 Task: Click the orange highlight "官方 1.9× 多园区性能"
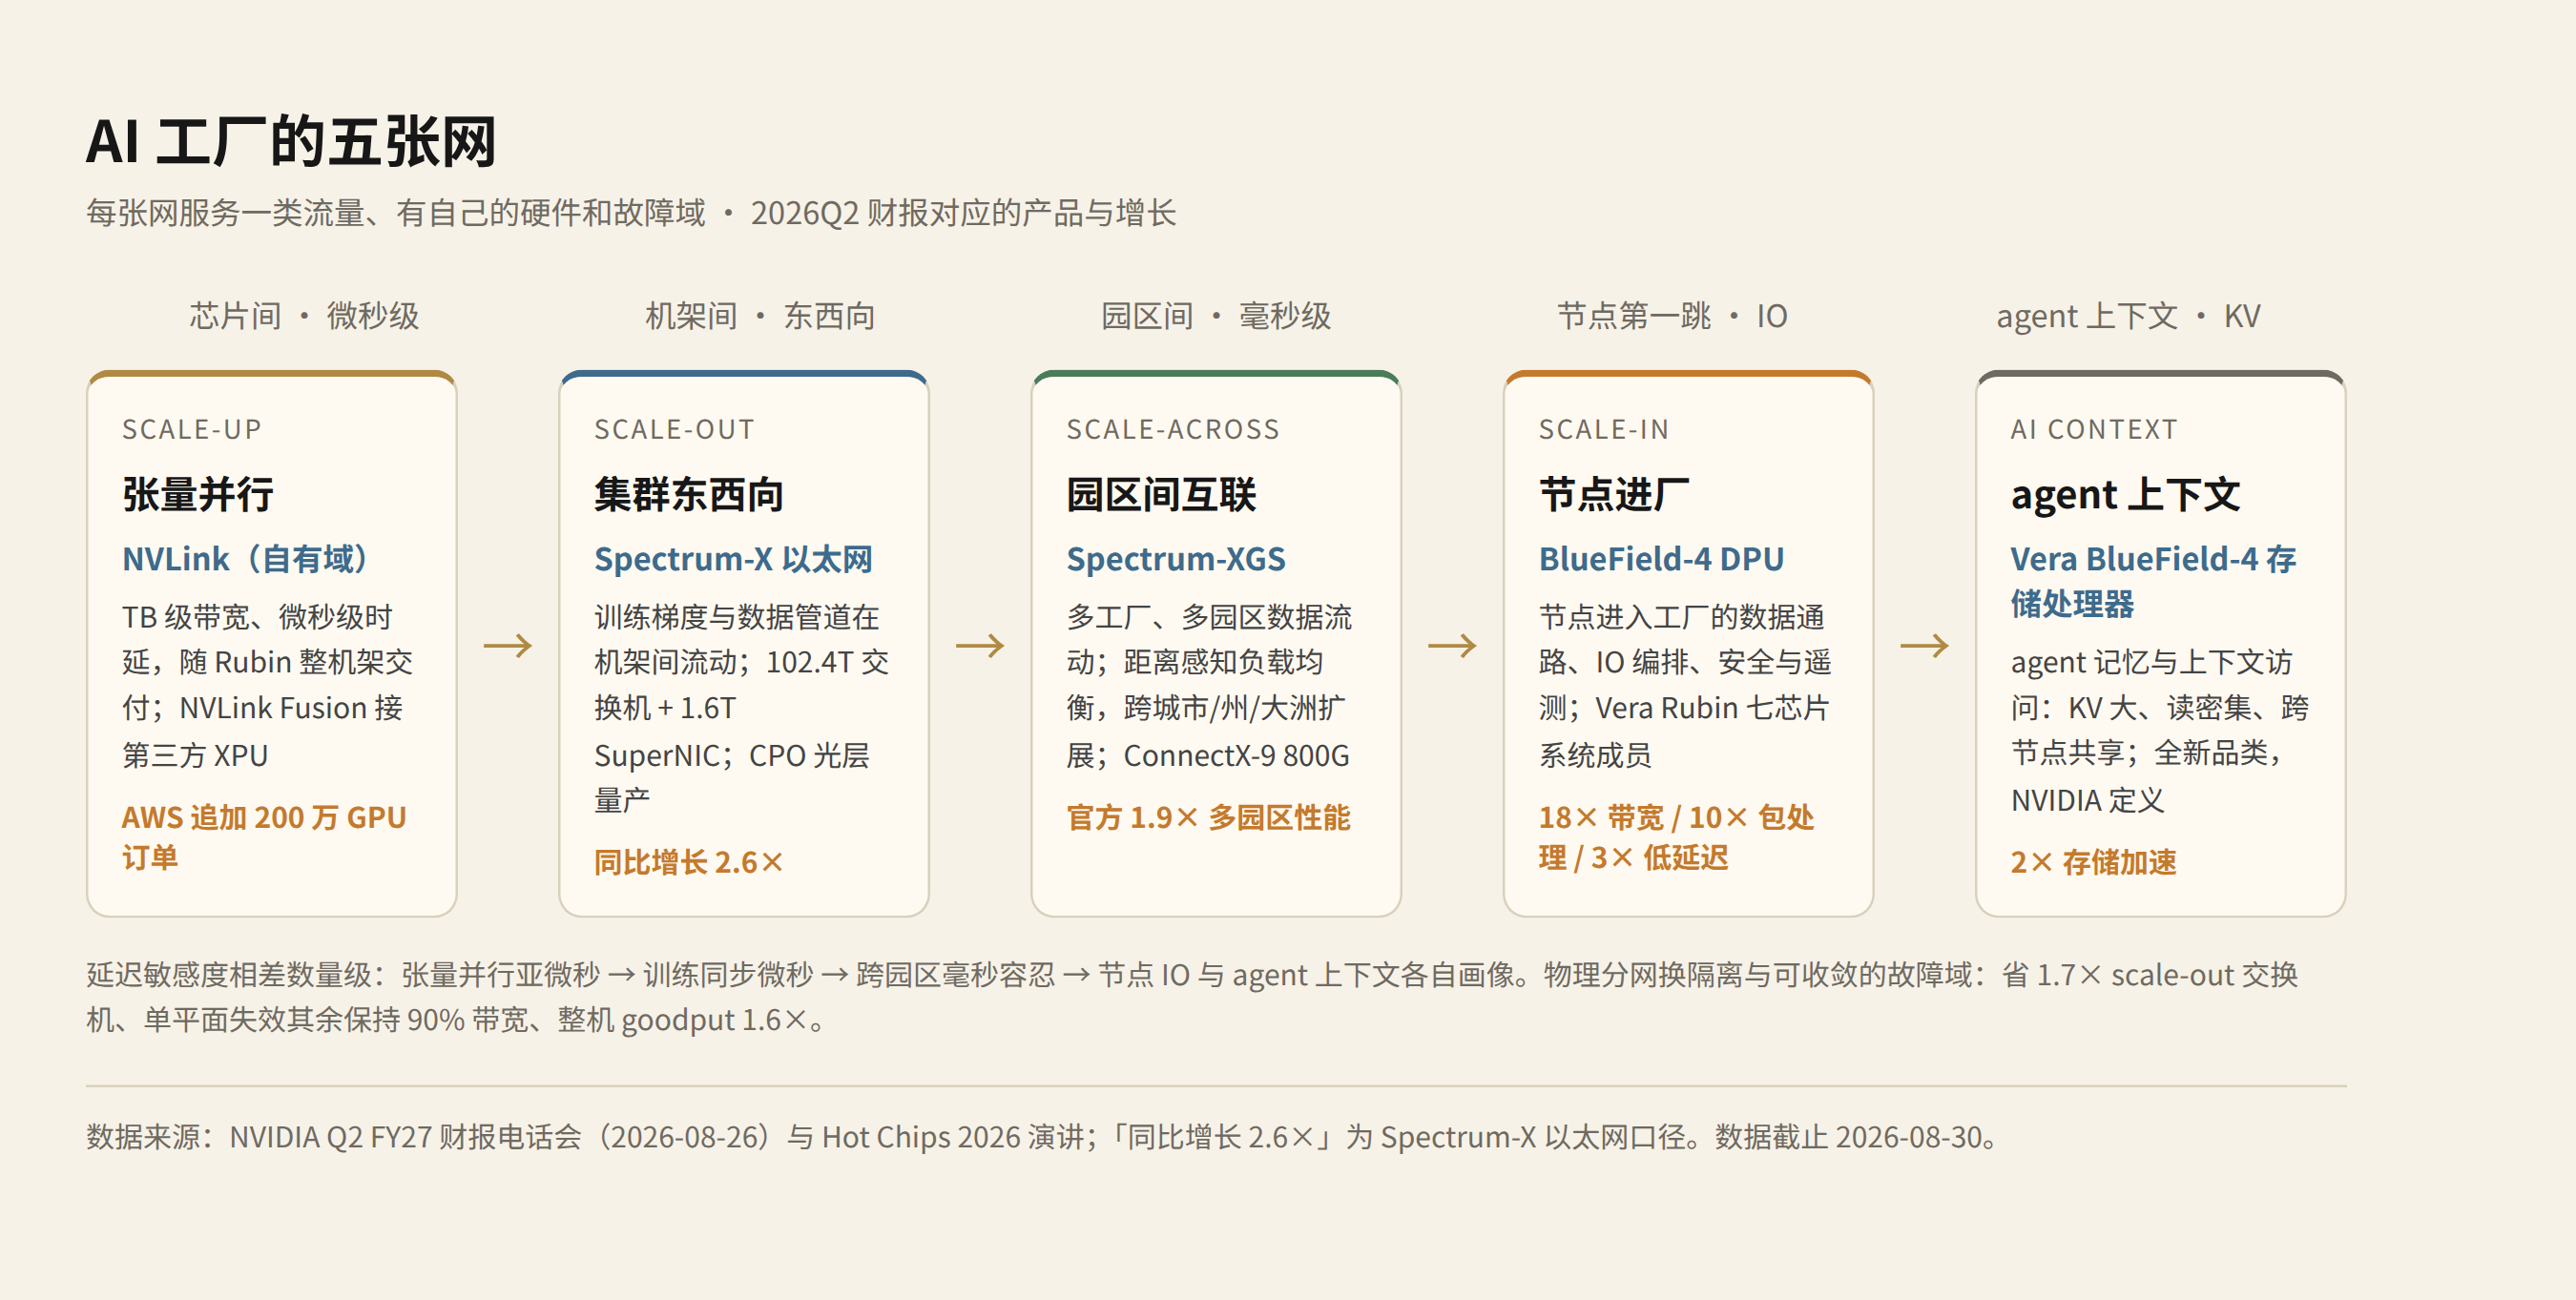click(1208, 818)
